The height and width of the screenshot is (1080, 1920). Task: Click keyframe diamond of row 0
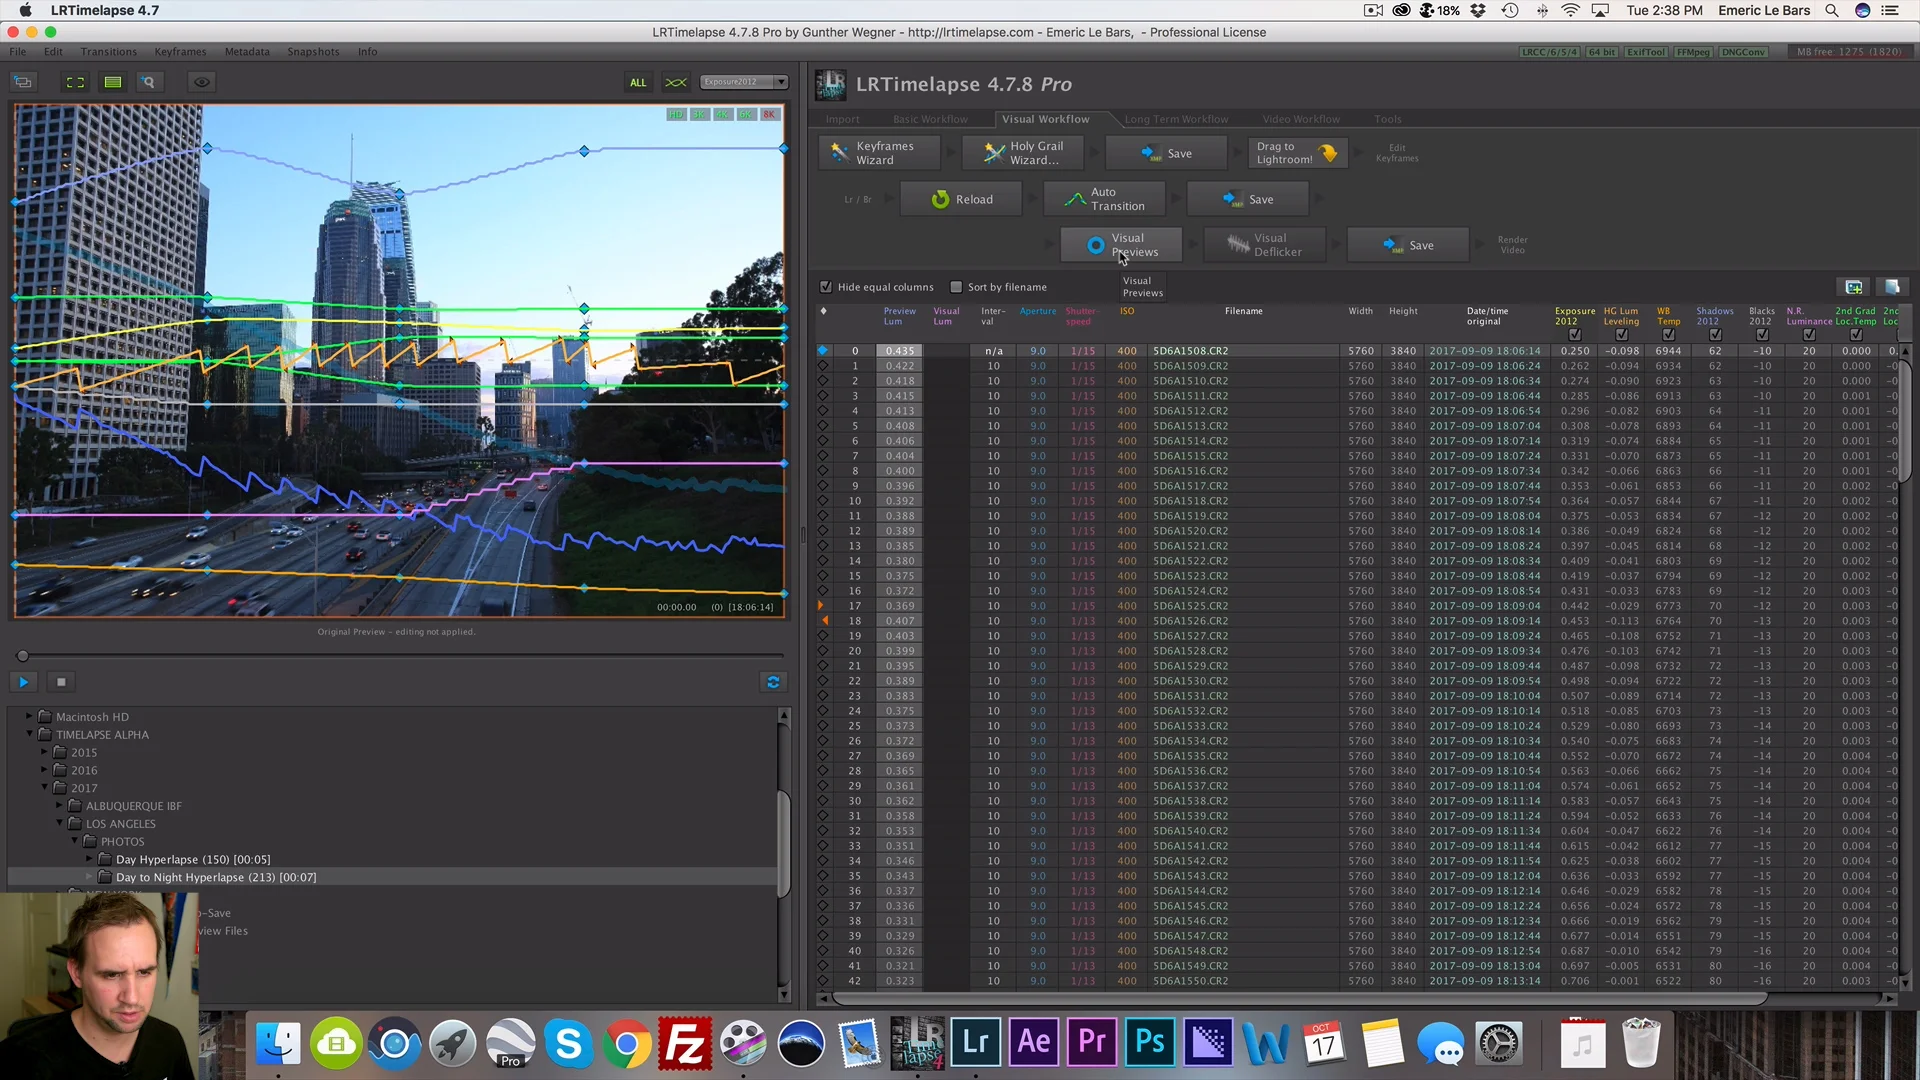823,351
